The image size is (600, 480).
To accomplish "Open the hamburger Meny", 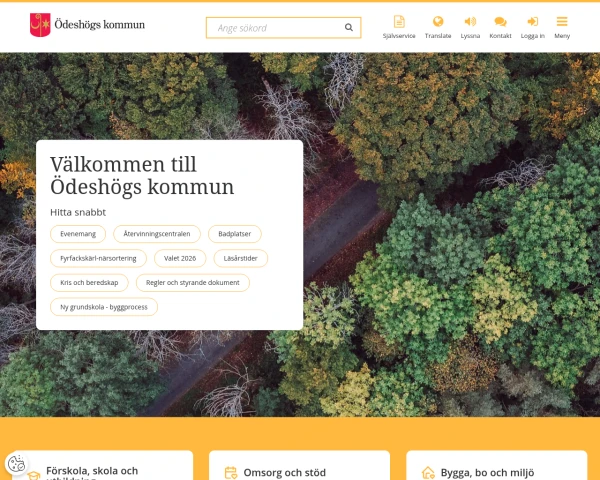I will tap(562, 27).
